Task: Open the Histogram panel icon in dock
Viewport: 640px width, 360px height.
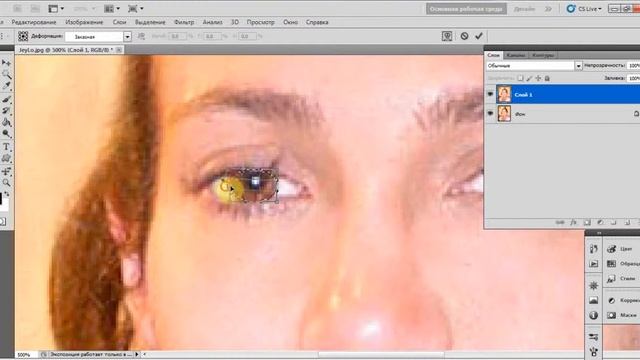Action: [593, 300]
